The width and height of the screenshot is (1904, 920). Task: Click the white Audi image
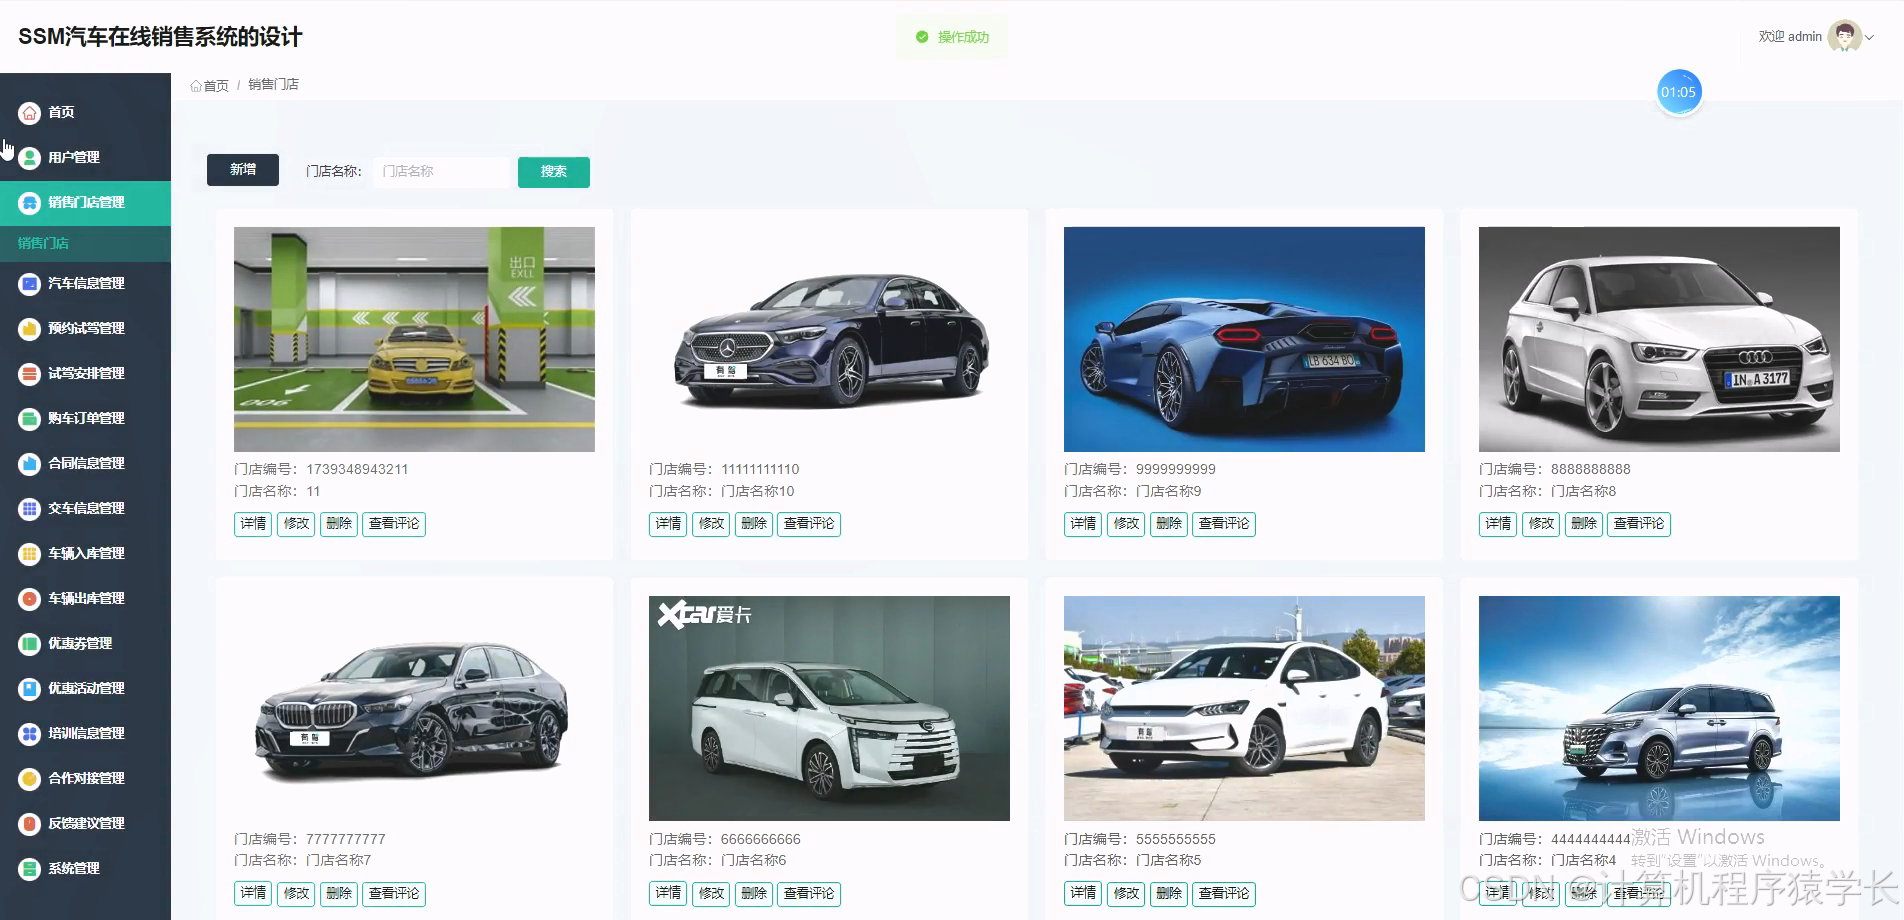pos(1659,339)
